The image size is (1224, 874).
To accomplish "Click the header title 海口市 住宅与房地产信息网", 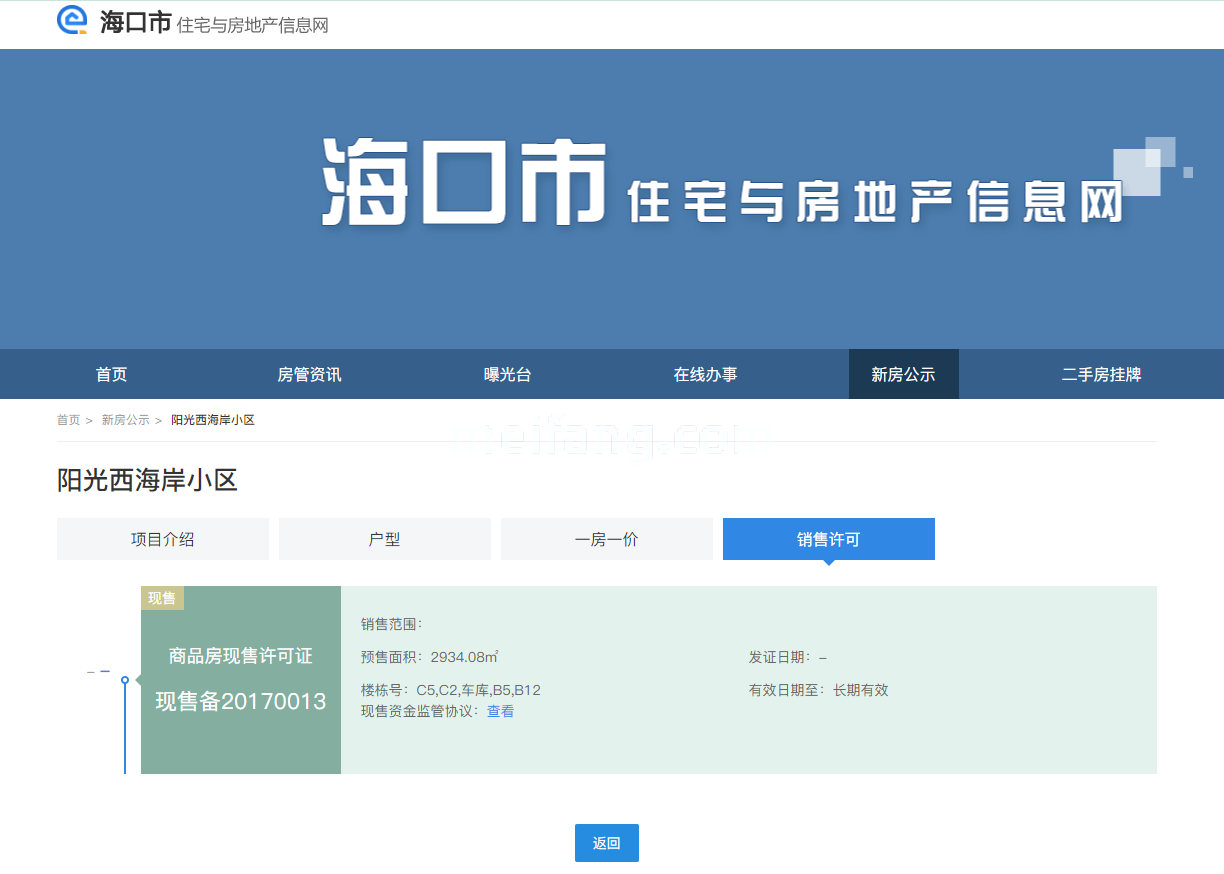I will click(214, 24).
